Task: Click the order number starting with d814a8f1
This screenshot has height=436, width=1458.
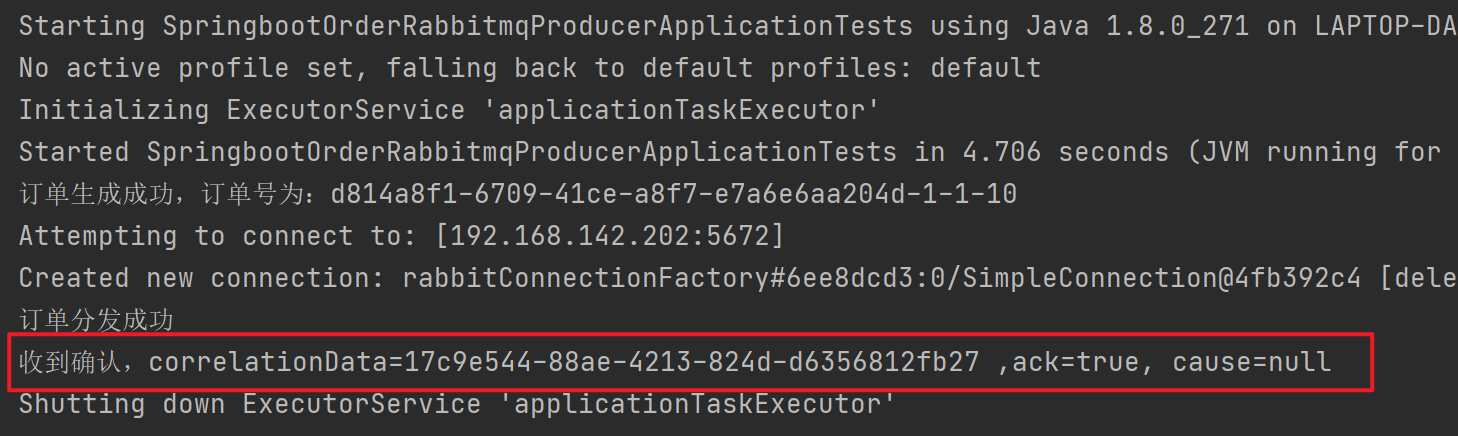Action: [x=674, y=194]
